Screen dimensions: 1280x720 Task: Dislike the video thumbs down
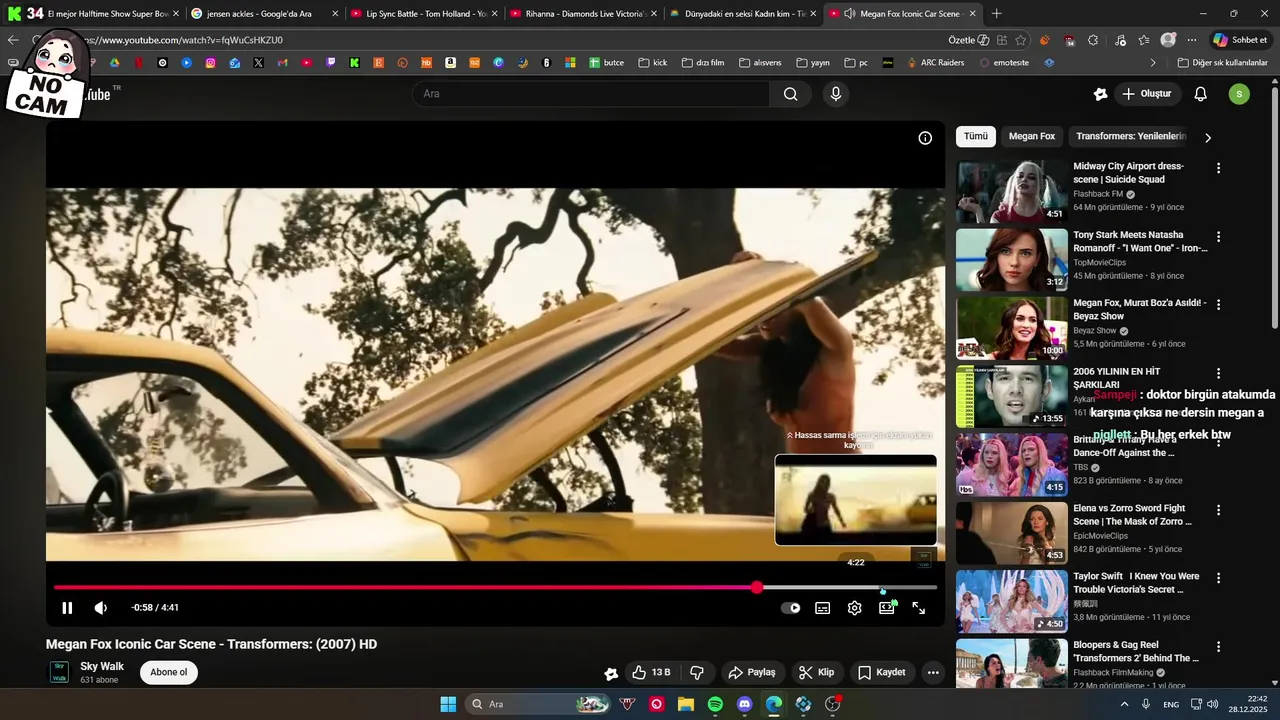pyautogui.click(x=698, y=672)
